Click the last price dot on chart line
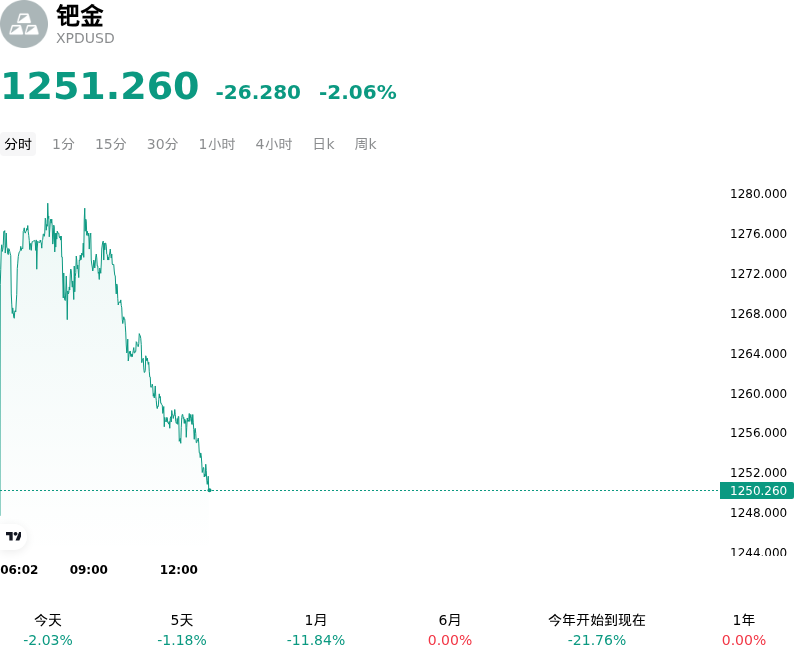The image size is (800, 660). click(209, 491)
